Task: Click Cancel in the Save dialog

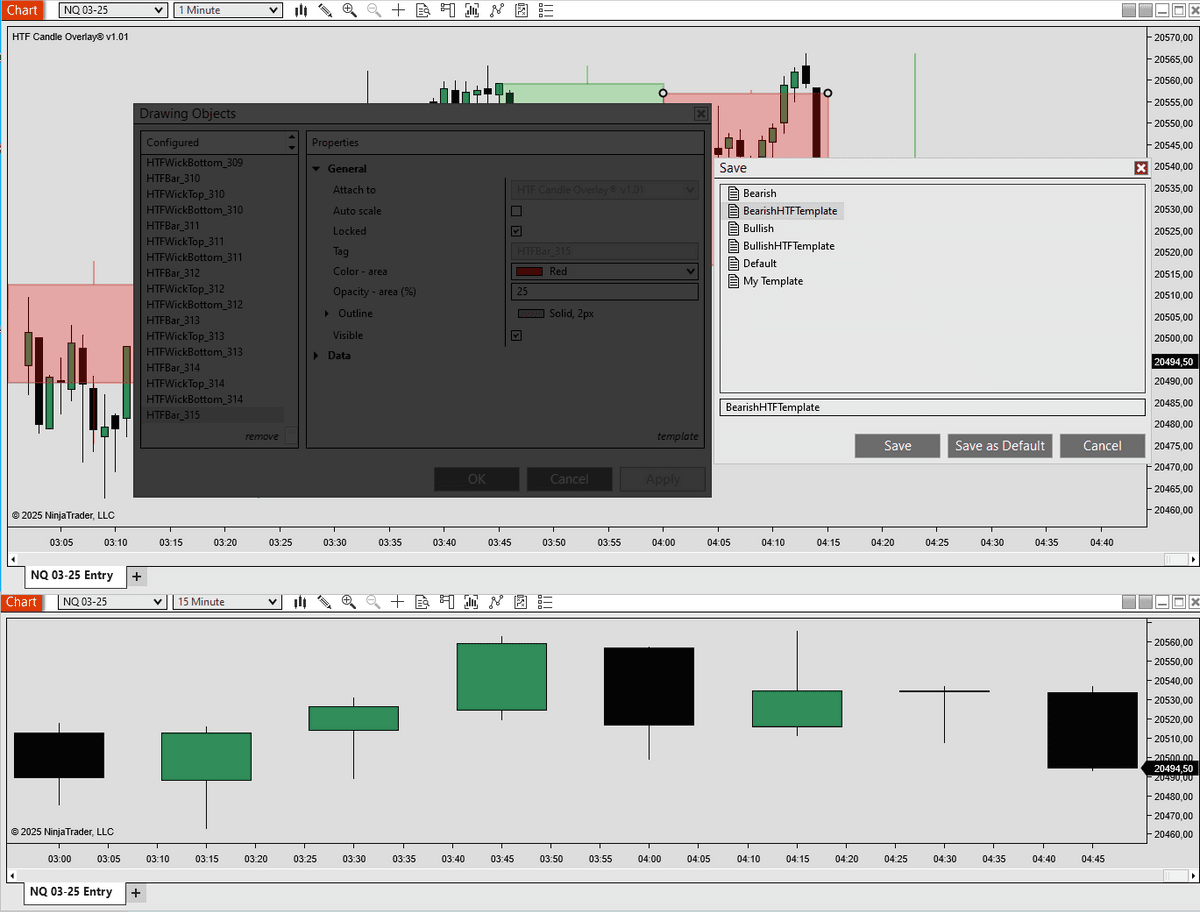Action: click(1102, 446)
